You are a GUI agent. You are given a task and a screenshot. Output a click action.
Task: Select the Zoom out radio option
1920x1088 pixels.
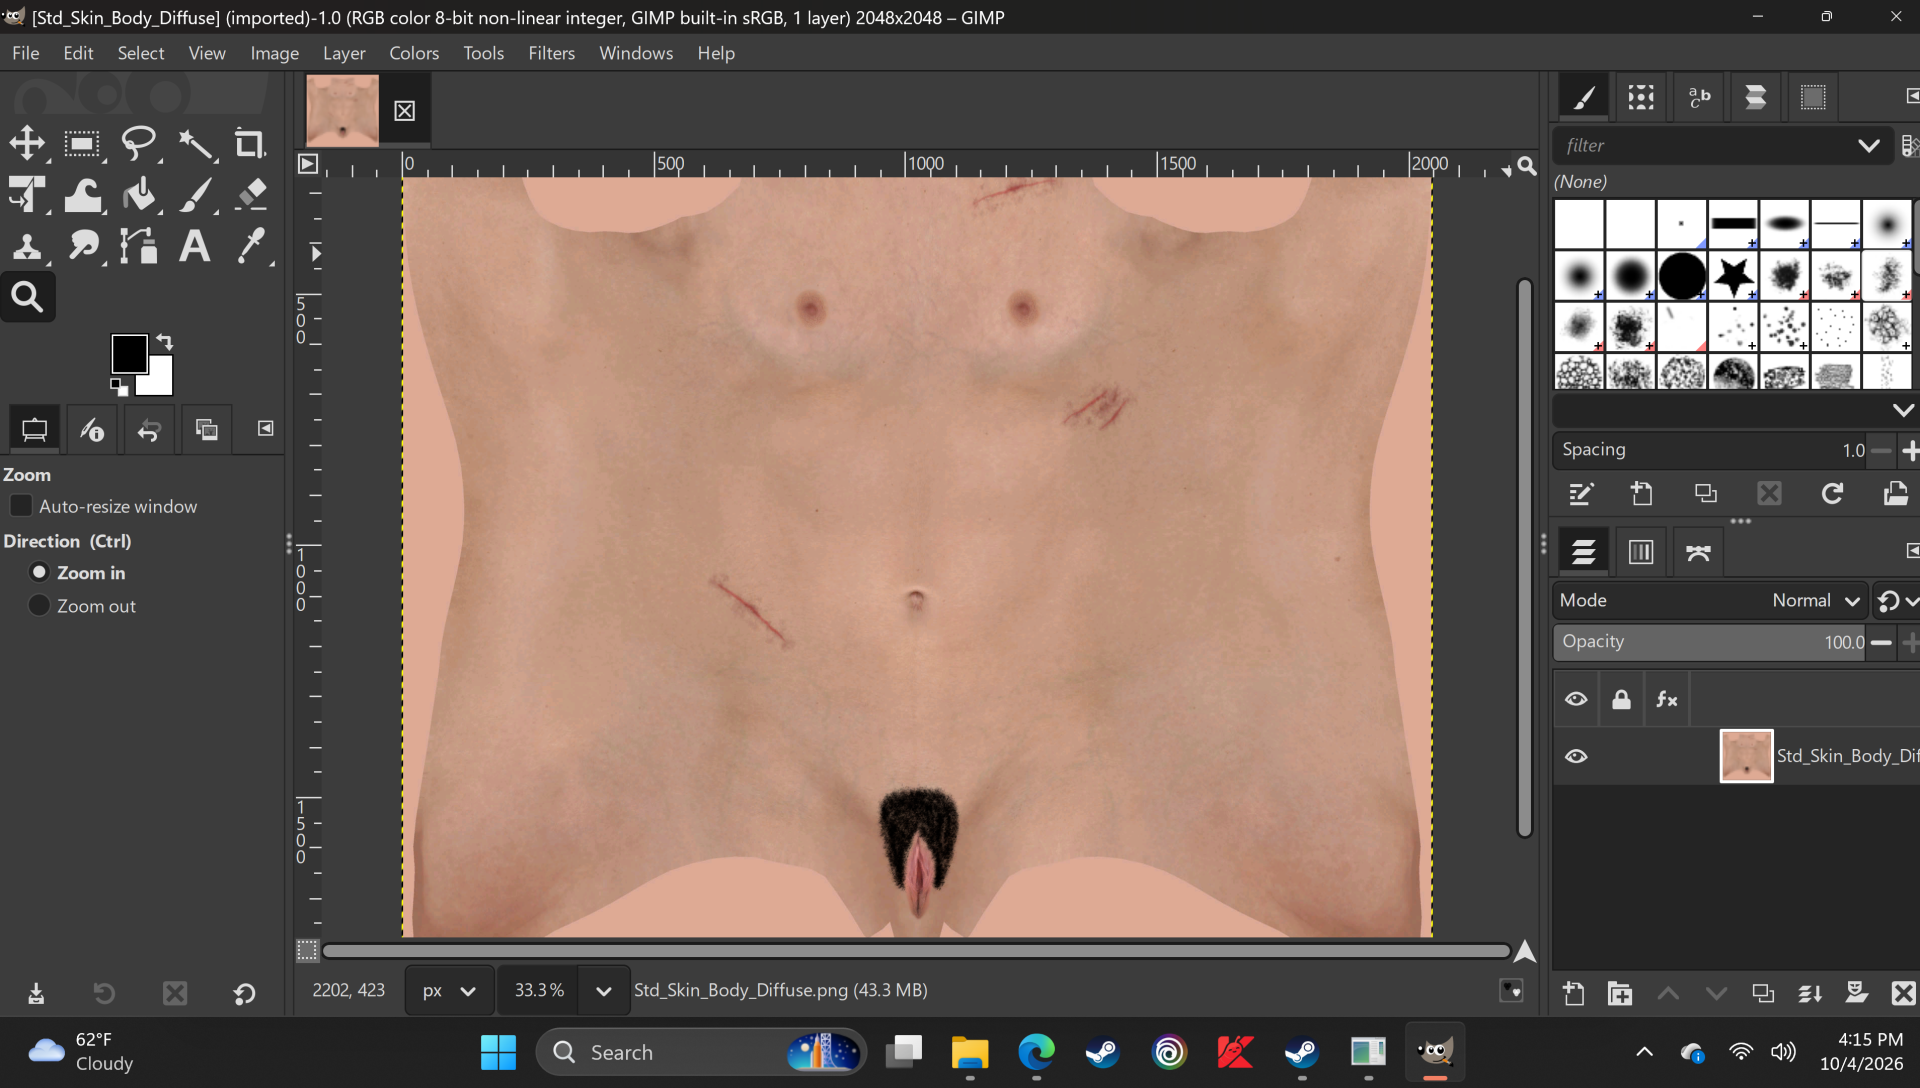(x=39, y=605)
